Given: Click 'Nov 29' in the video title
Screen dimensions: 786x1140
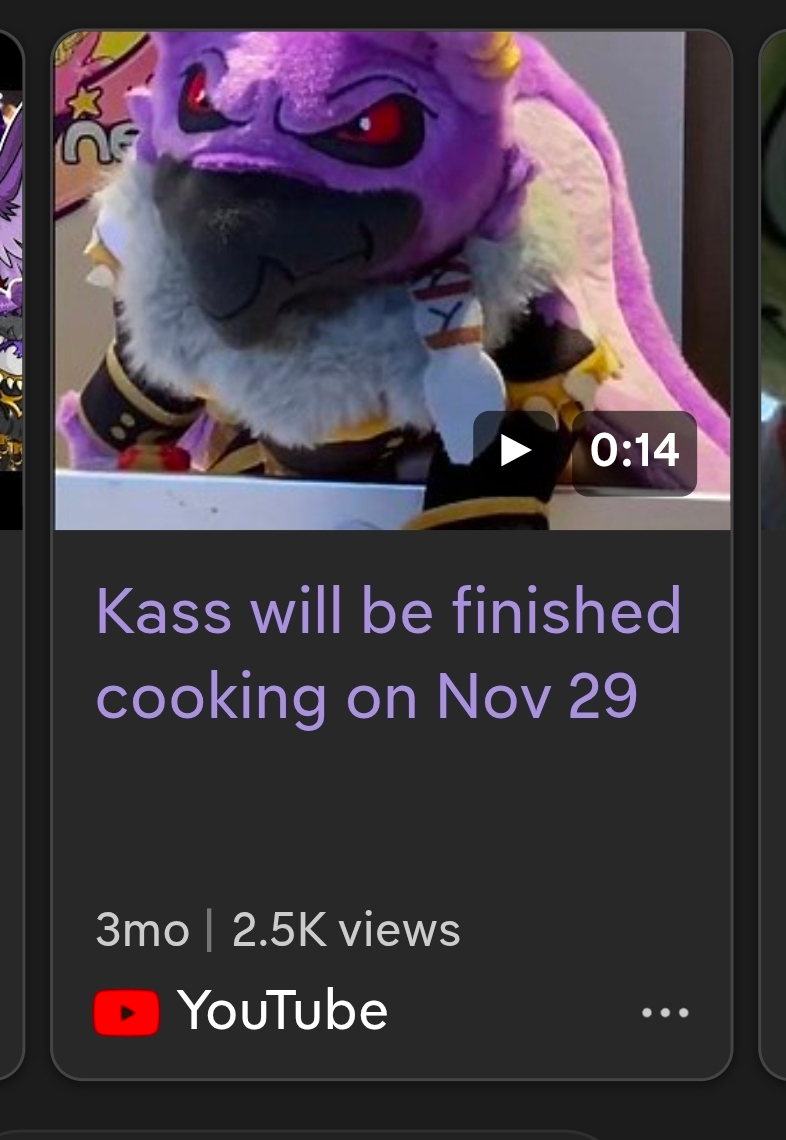Looking at the screenshot, I should [x=537, y=696].
